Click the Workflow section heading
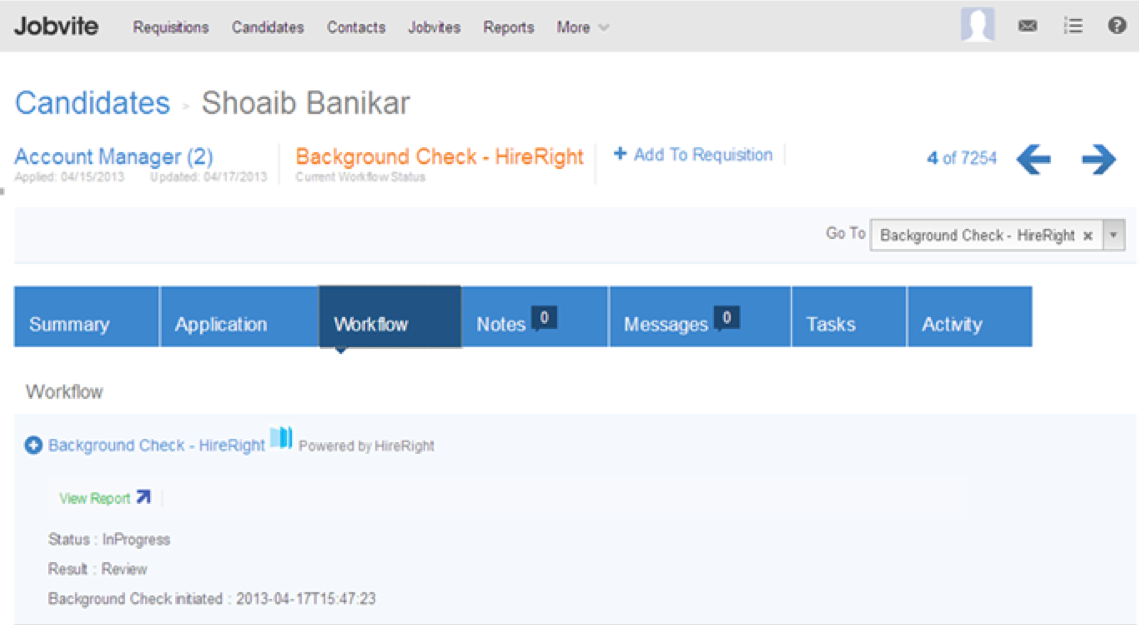Viewport: 1139px width, 625px height. (64, 392)
